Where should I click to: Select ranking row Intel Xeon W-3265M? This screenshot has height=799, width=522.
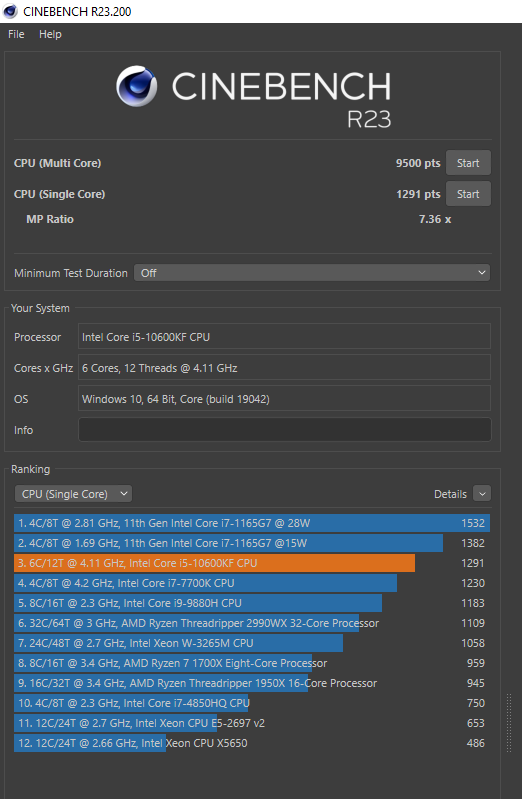coord(252,643)
